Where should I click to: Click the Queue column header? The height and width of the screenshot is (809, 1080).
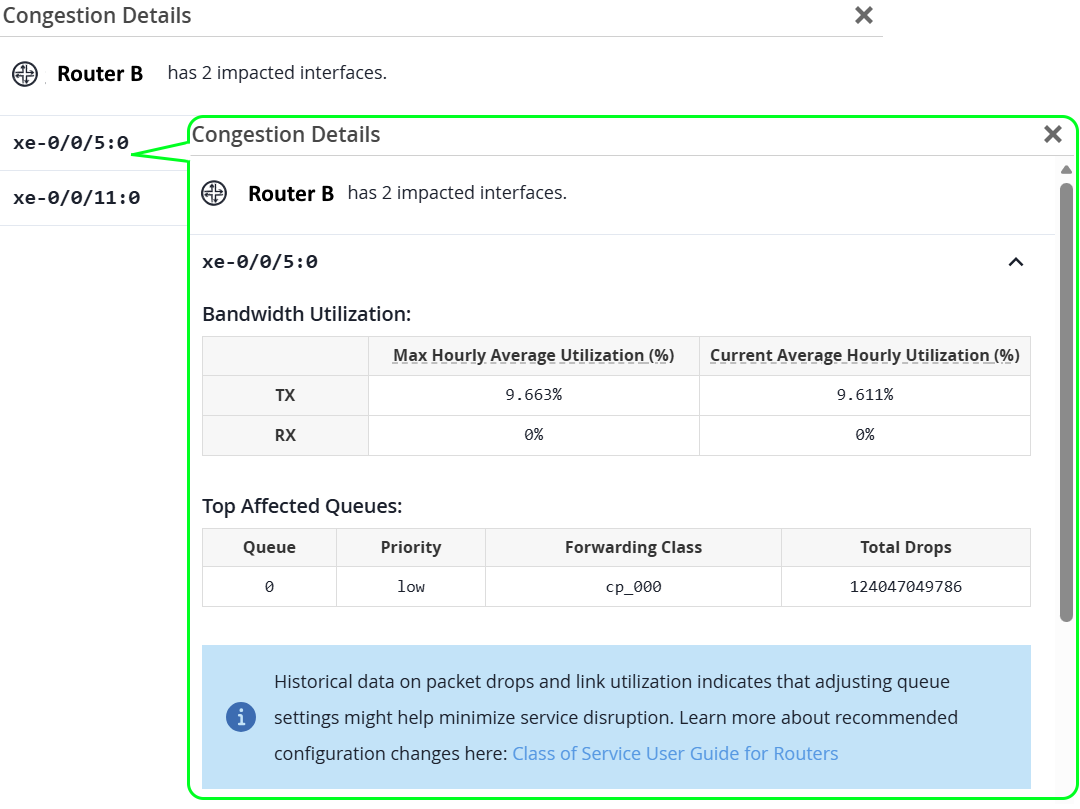point(269,547)
